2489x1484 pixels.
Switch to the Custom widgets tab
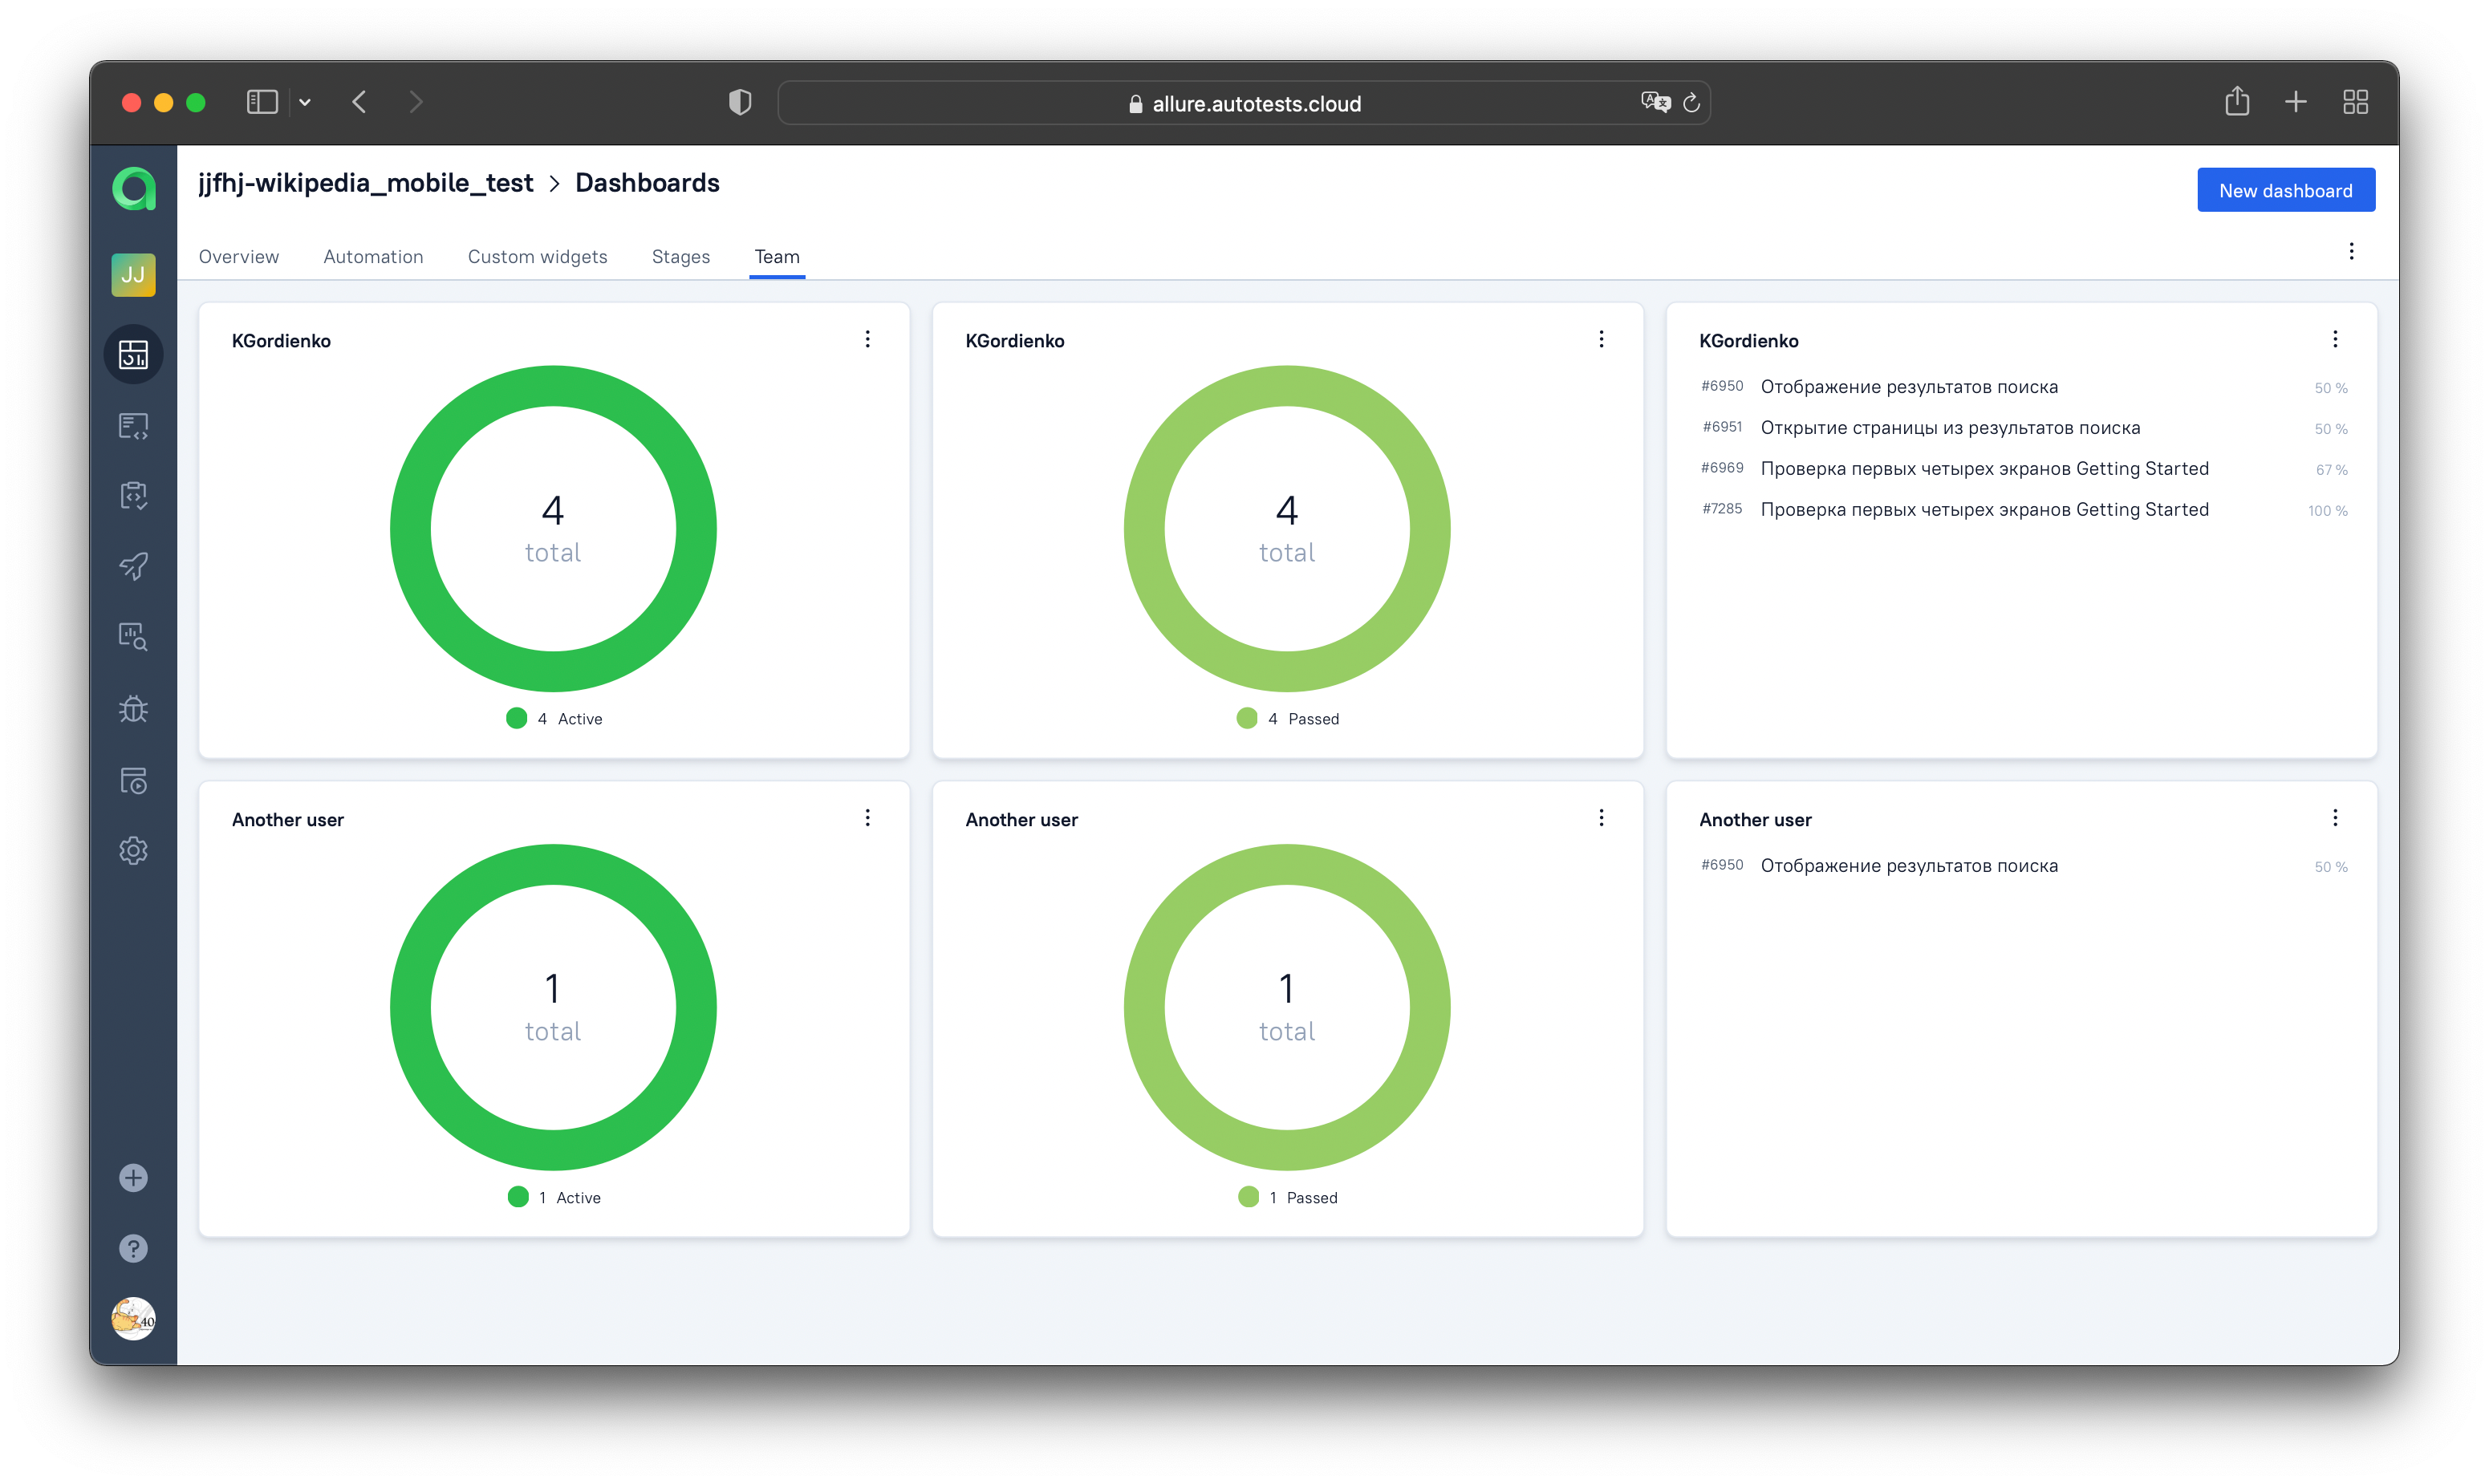click(x=537, y=257)
